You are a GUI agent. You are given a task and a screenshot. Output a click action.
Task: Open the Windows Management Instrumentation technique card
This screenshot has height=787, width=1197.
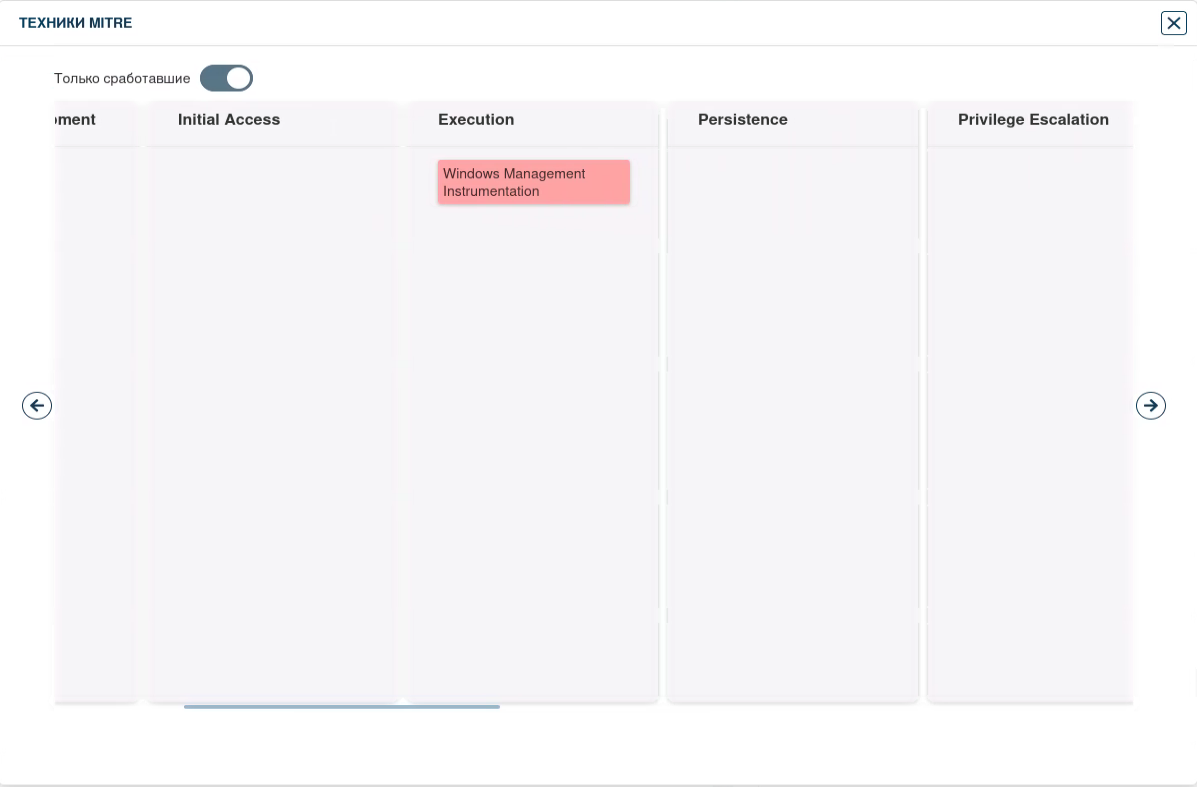click(533, 182)
